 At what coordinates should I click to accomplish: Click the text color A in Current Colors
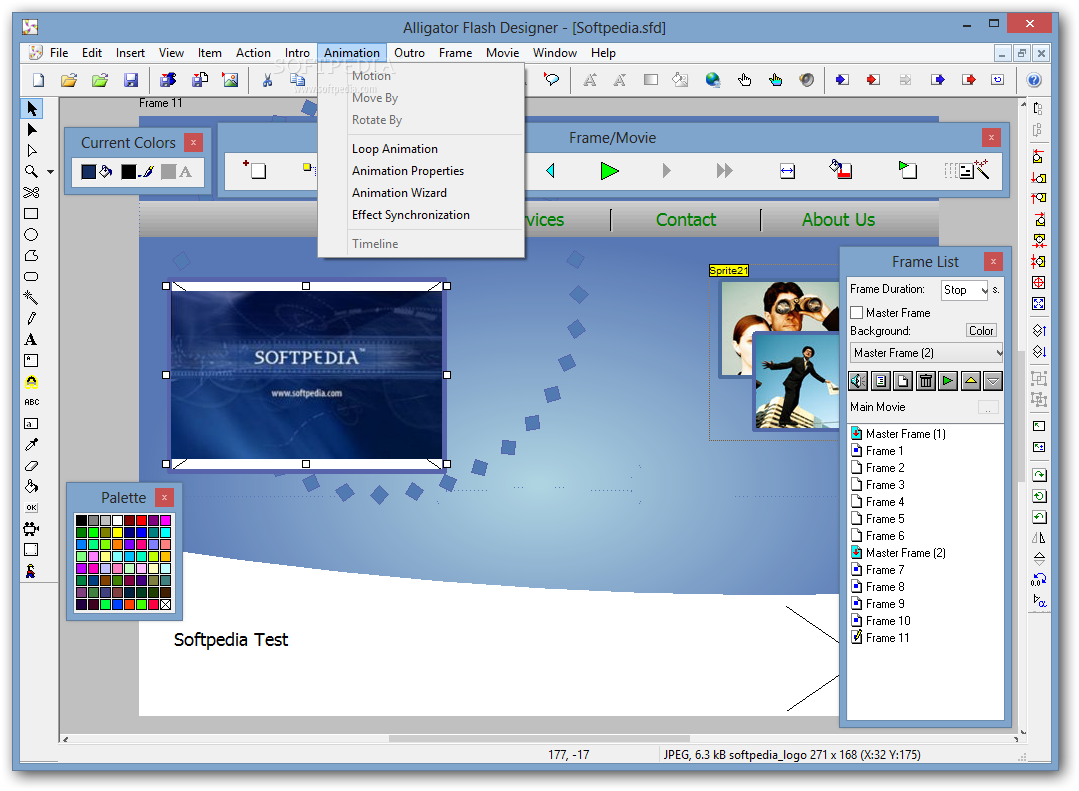pos(186,171)
